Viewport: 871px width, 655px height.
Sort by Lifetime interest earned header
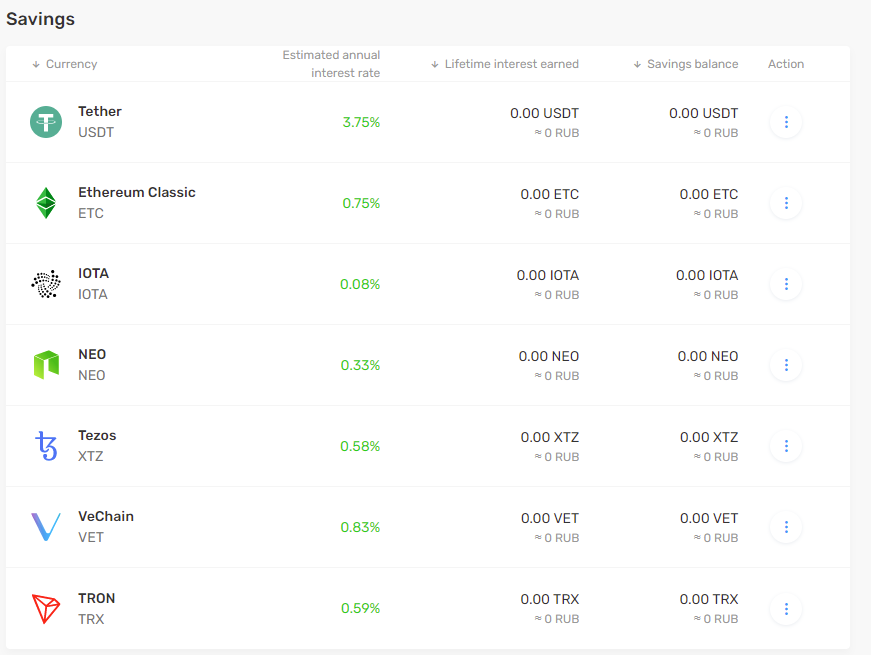pyautogui.click(x=505, y=64)
